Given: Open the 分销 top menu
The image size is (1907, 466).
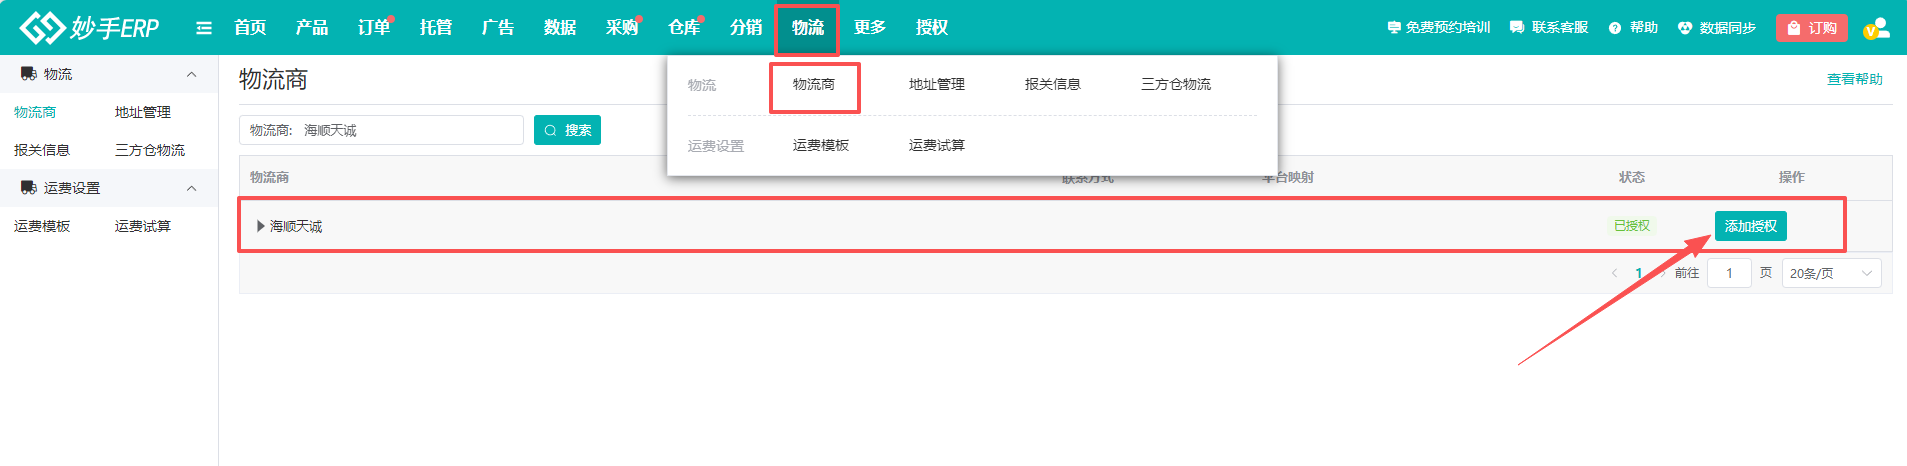Looking at the screenshot, I should [746, 28].
